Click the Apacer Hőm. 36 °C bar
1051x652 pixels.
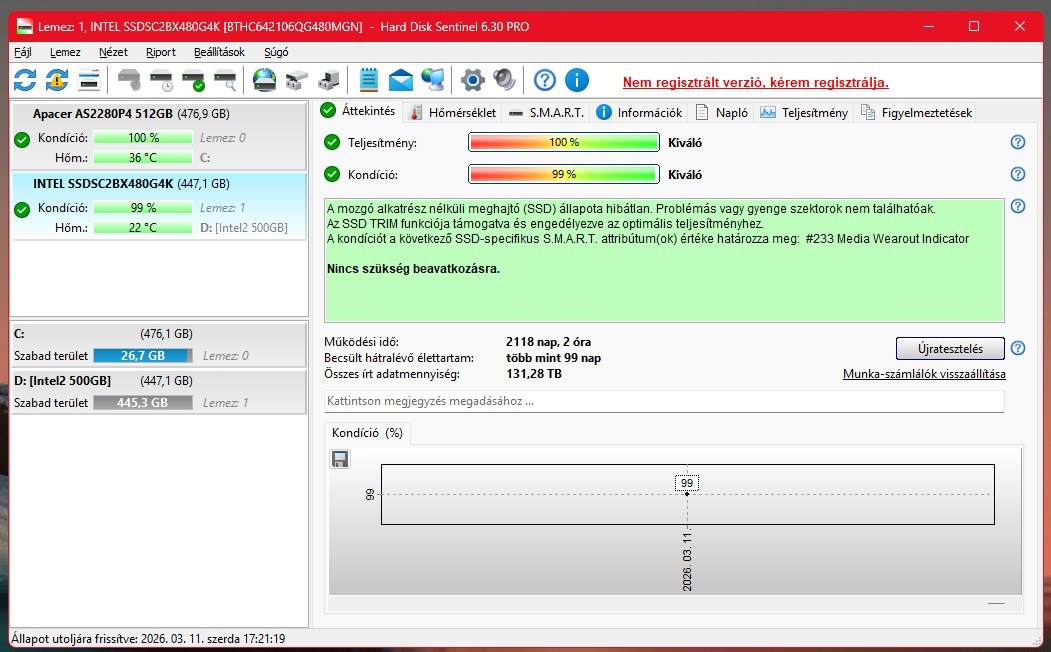[x=143, y=158]
